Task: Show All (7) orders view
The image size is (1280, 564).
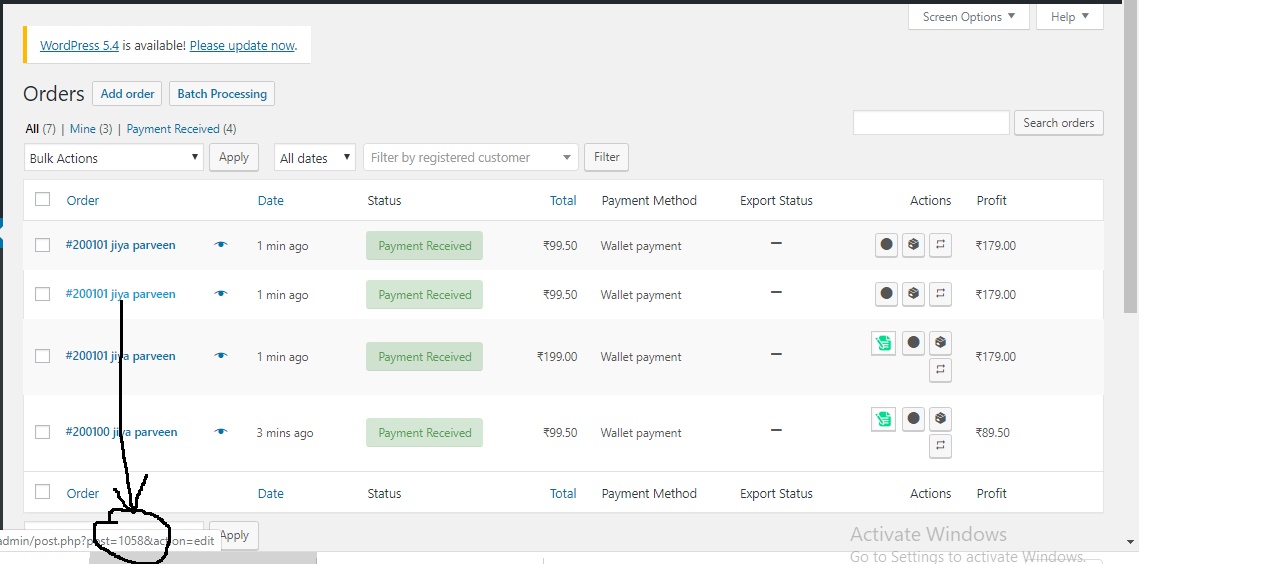Action: tap(40, 129)
